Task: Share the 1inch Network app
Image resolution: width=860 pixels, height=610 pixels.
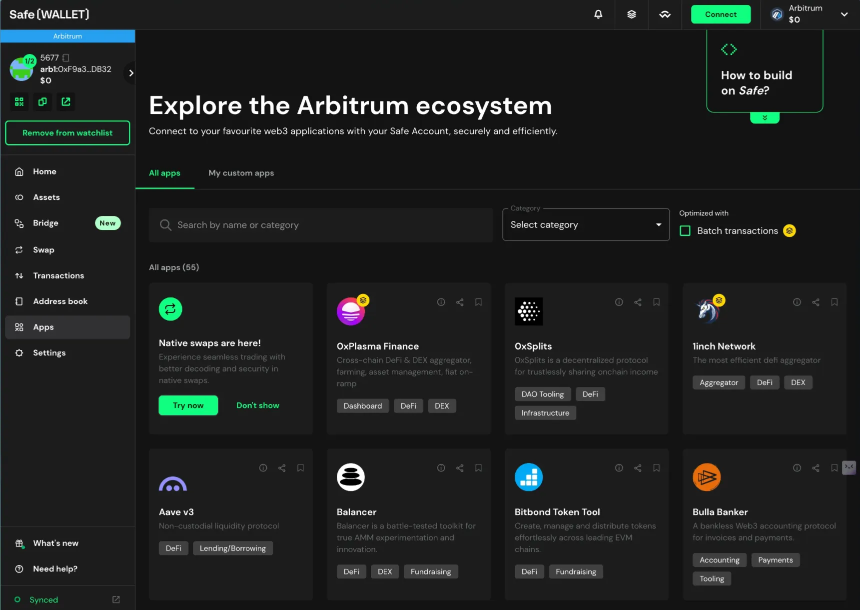Action: coord(816,302)
